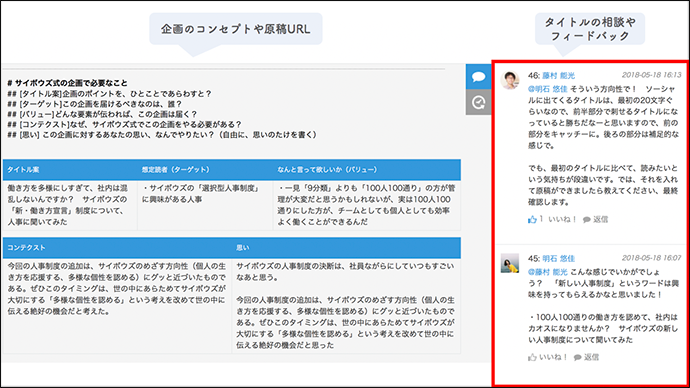Click 返信 on comment 45
Image resolution: width=690 pixels, height=388 pixels.
point(591,357)
